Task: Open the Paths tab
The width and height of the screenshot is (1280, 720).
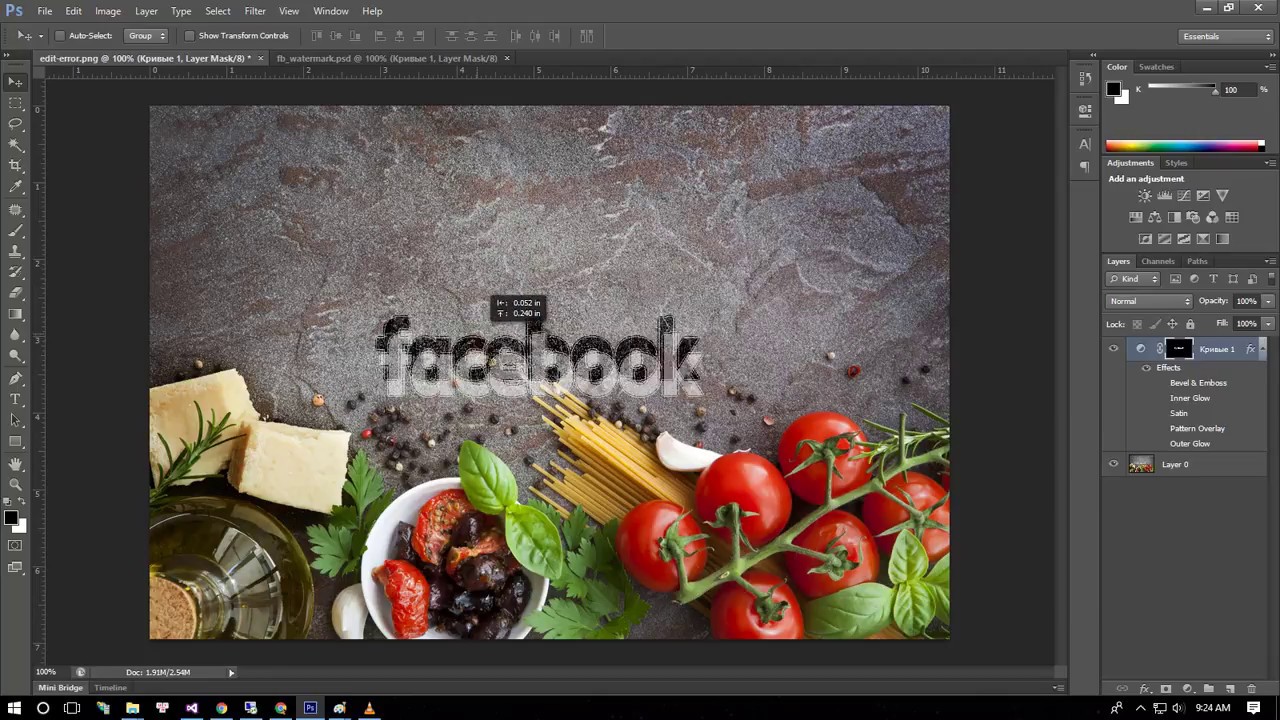Action: click(1197, 262)
